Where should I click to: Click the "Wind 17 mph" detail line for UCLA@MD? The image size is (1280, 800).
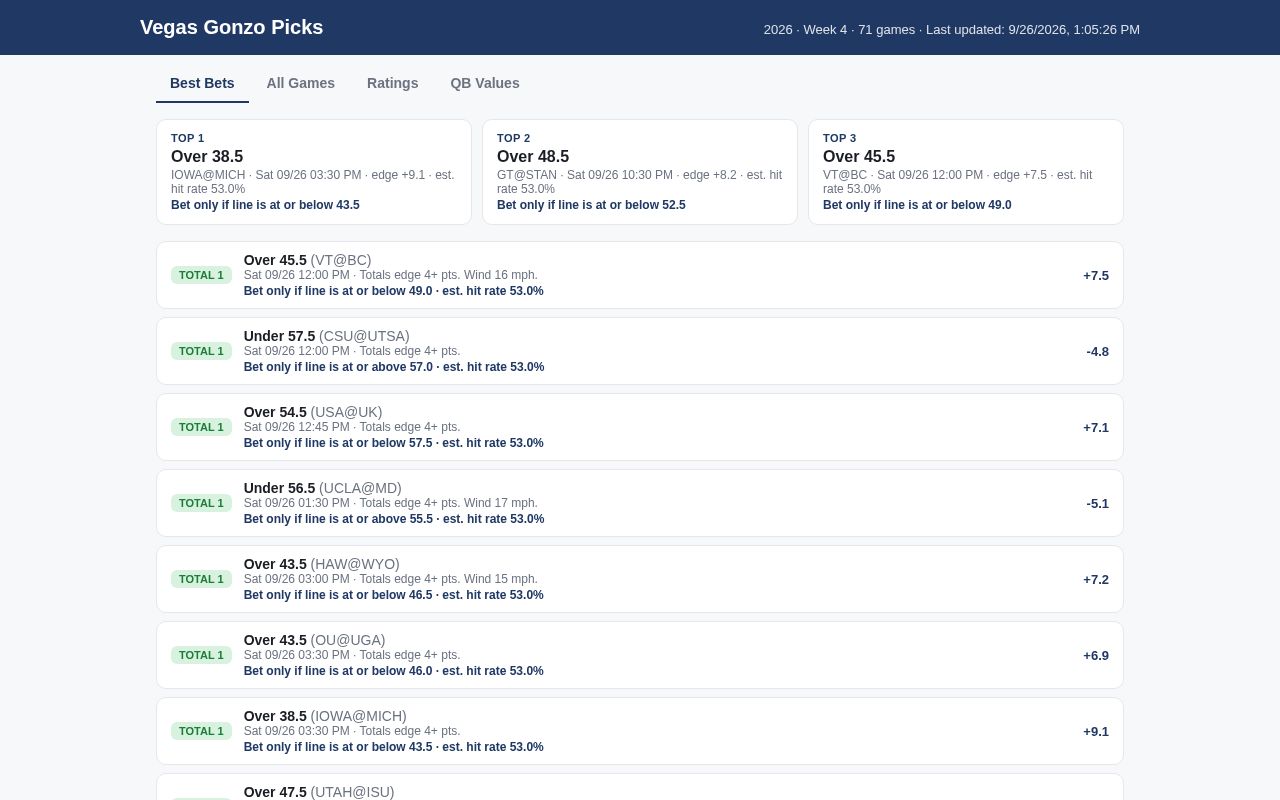point(391,503)
